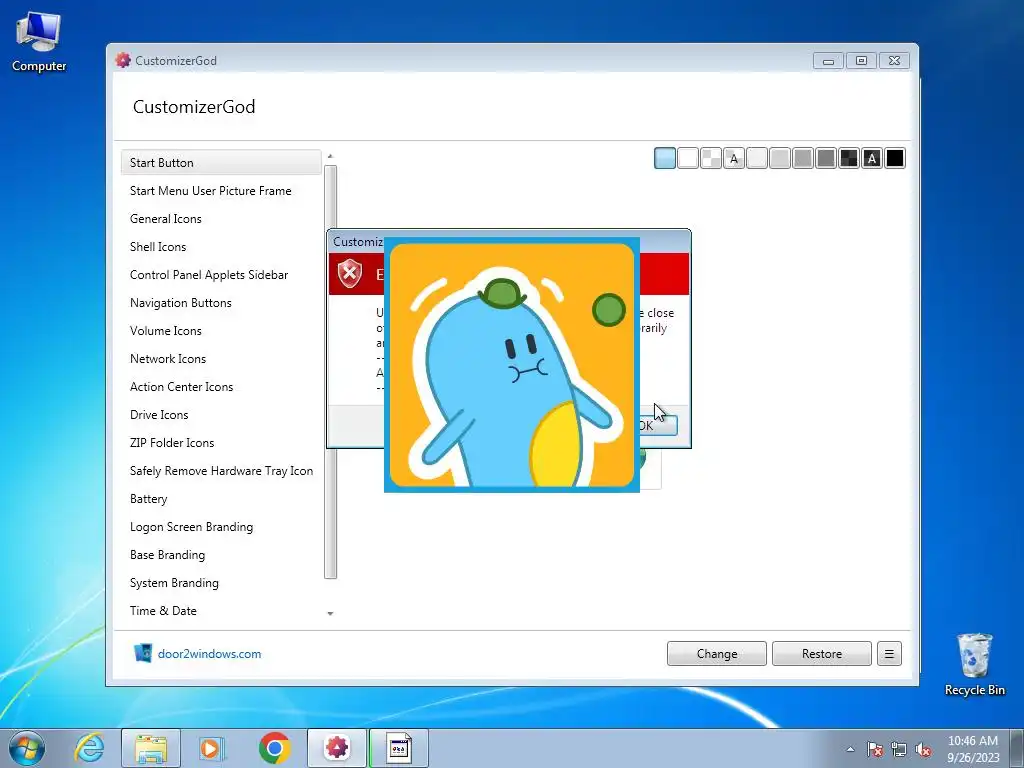Open the taskbar clock showing 10:46 AM
The height and width of the screenshot is (768, 1024).
click(x=973, y=749)
